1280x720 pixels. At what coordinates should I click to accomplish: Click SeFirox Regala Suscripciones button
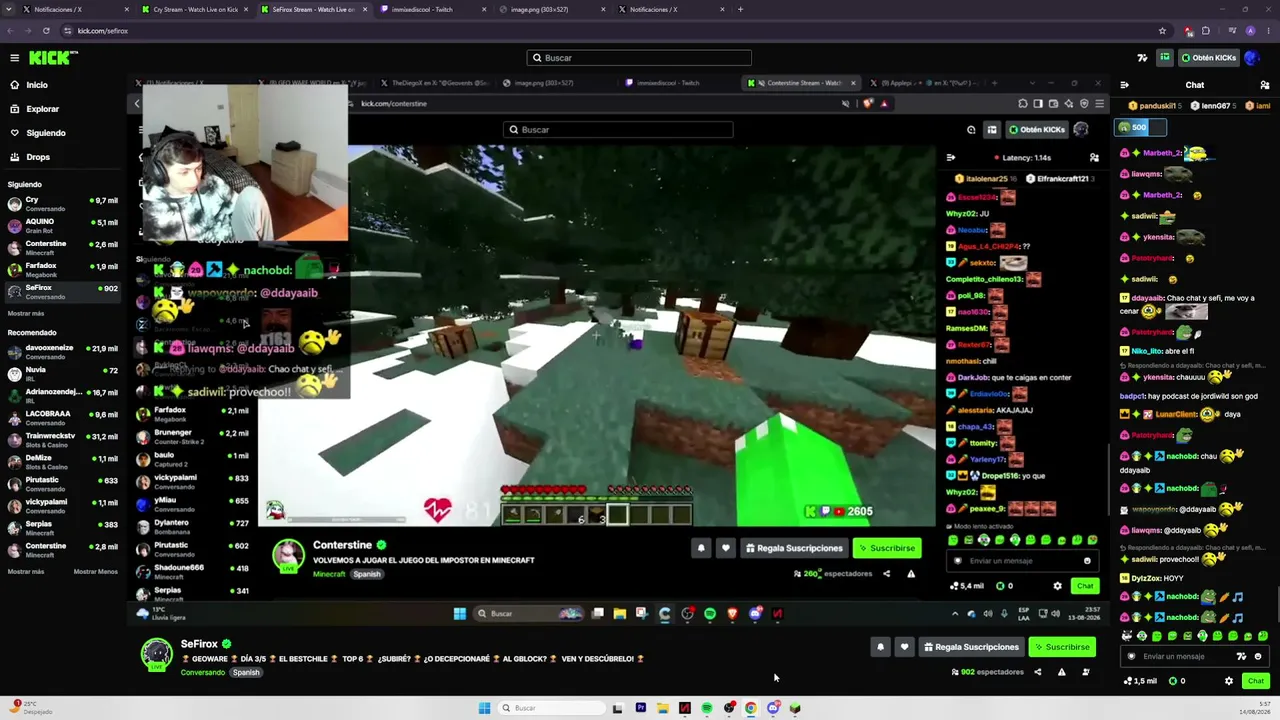970,647
